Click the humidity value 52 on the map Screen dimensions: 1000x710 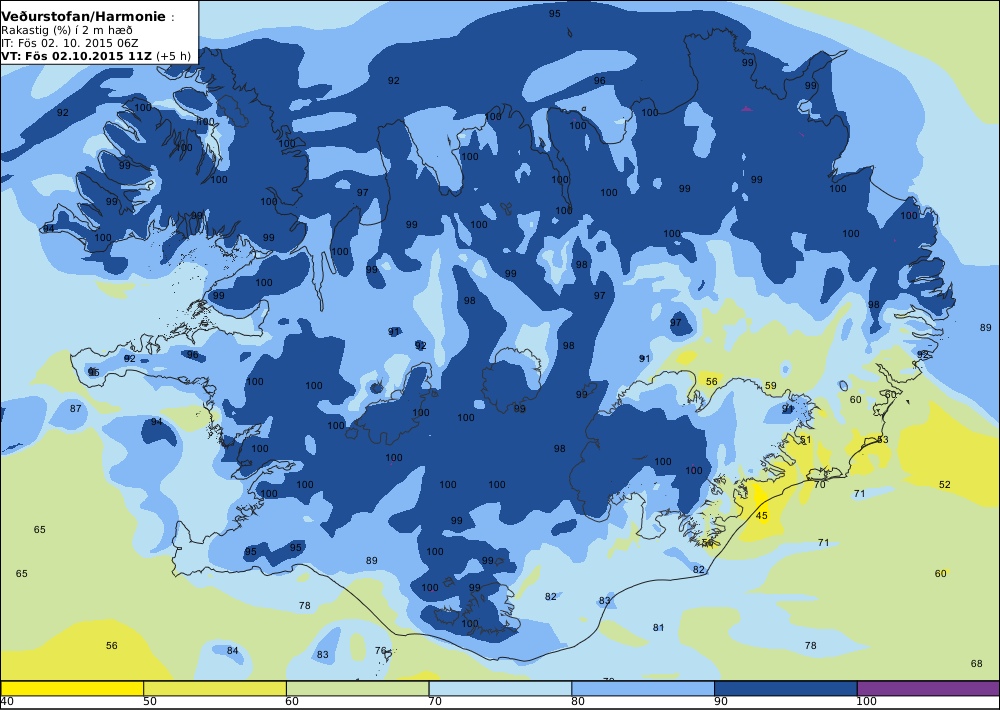tap(945, 485)
